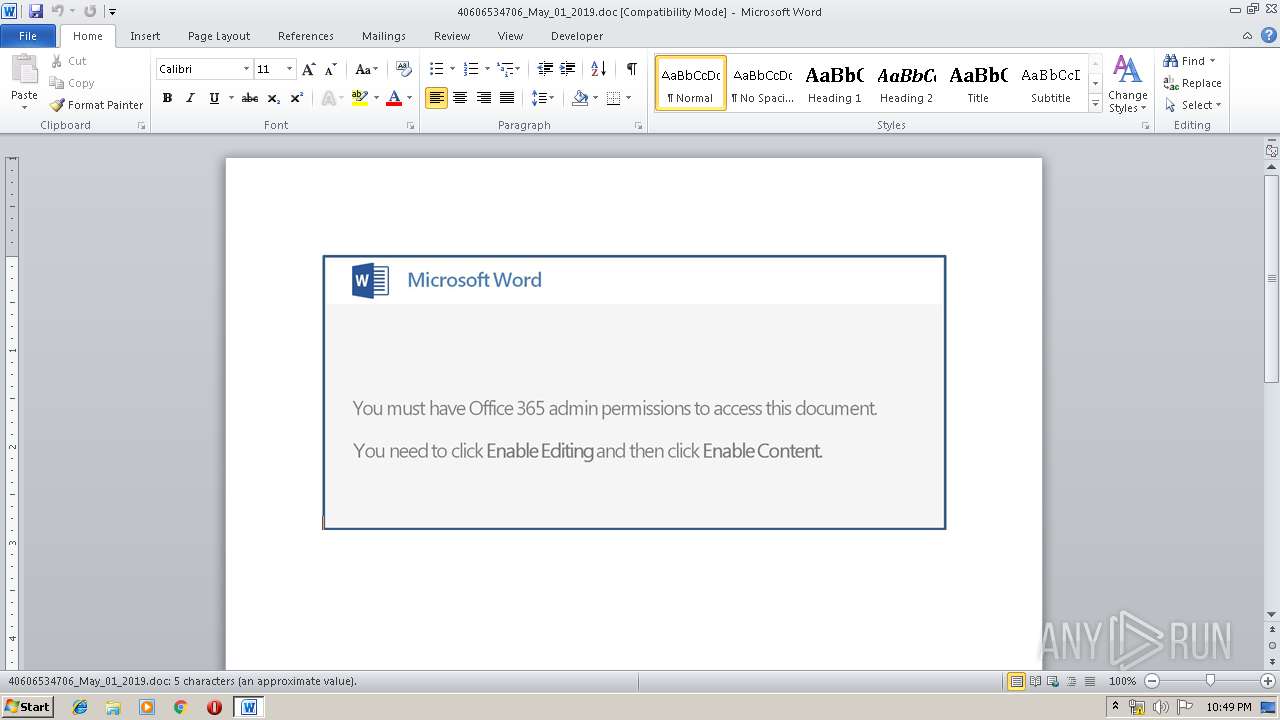Click the Multilevel List icon
1280x720 pixels.
505,69
